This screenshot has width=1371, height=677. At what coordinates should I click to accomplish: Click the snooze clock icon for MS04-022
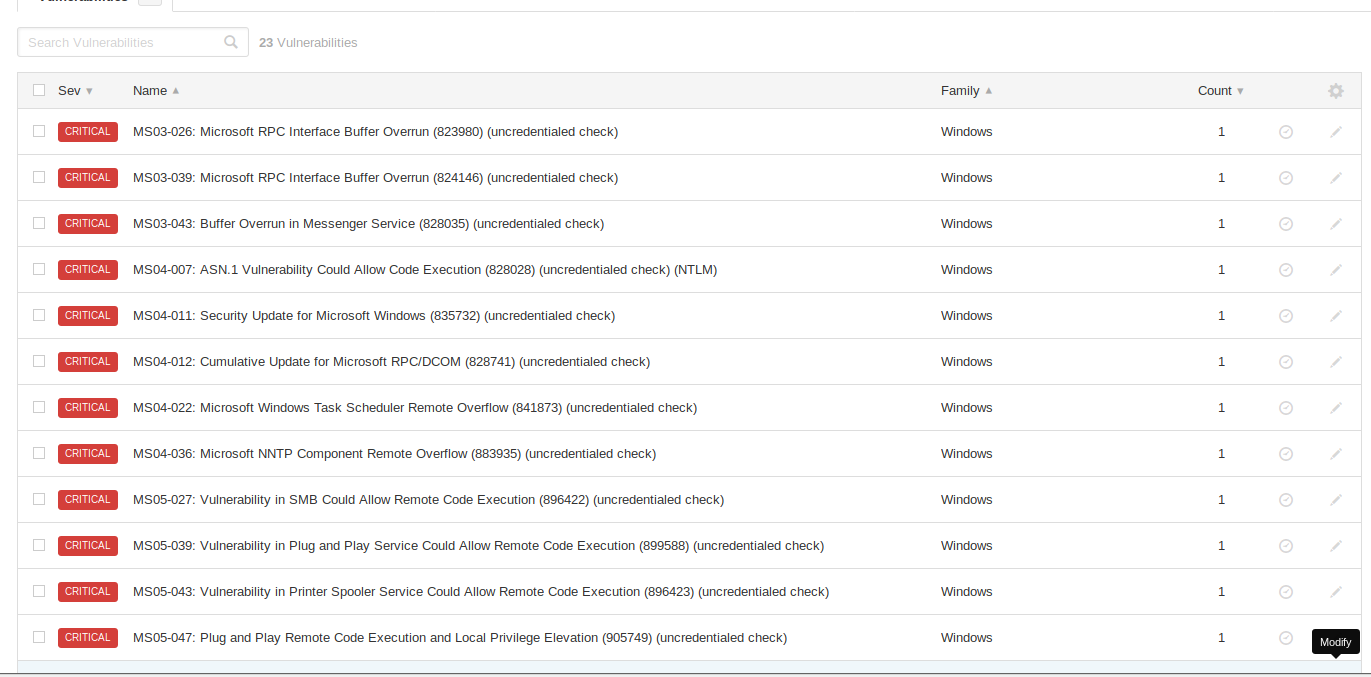pos(1286,408)
